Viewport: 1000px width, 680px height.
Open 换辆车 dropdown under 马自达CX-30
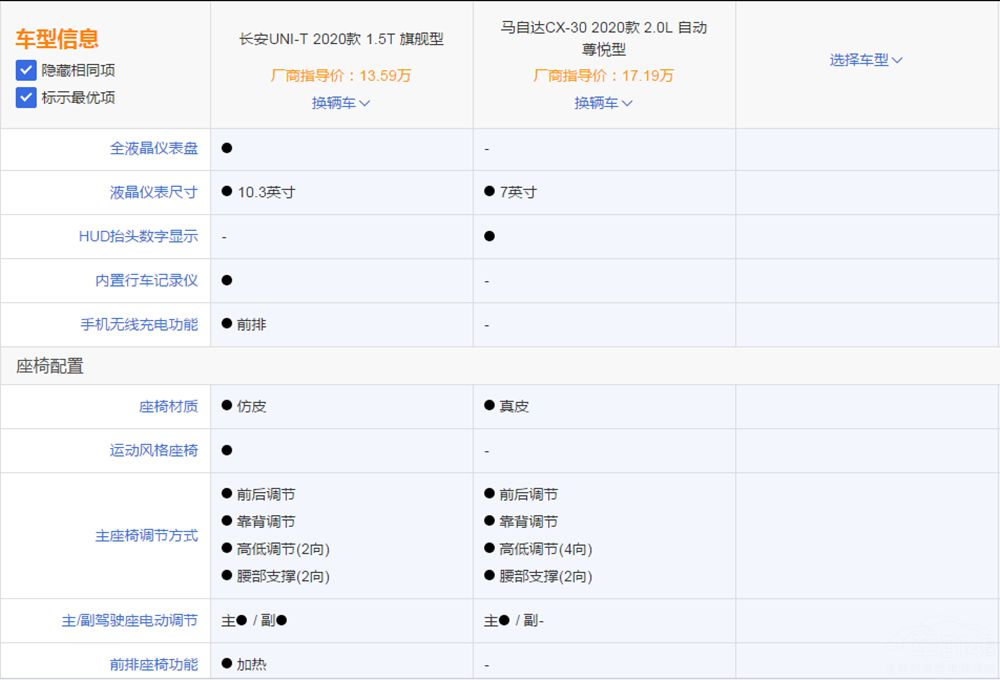click(x=604, y=103)
